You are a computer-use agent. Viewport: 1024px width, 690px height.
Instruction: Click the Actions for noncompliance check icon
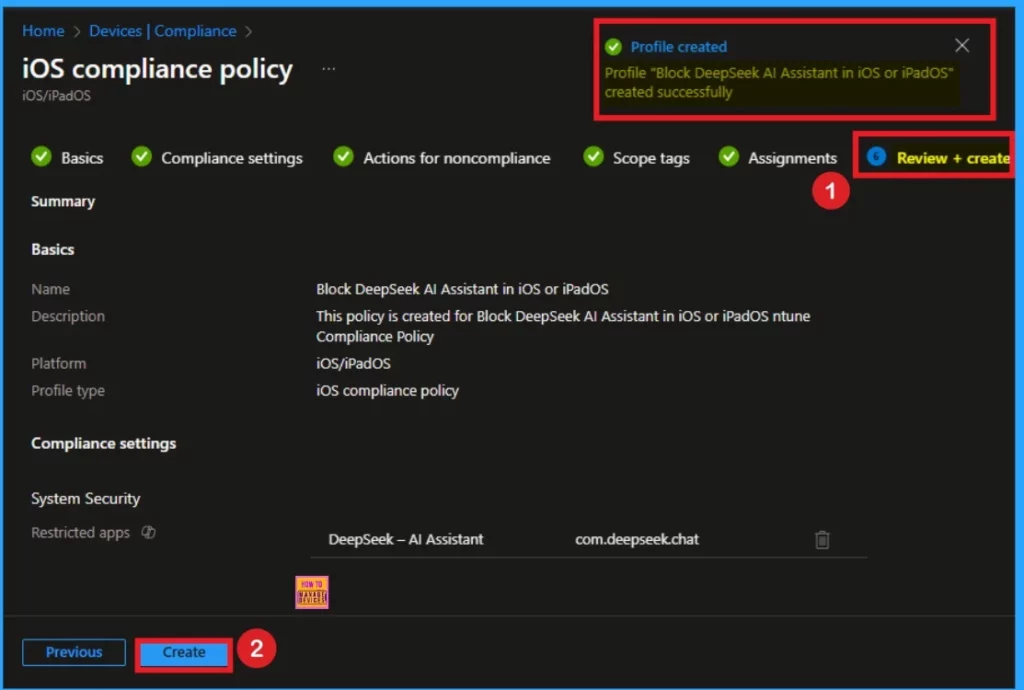[x=343, y=157]
